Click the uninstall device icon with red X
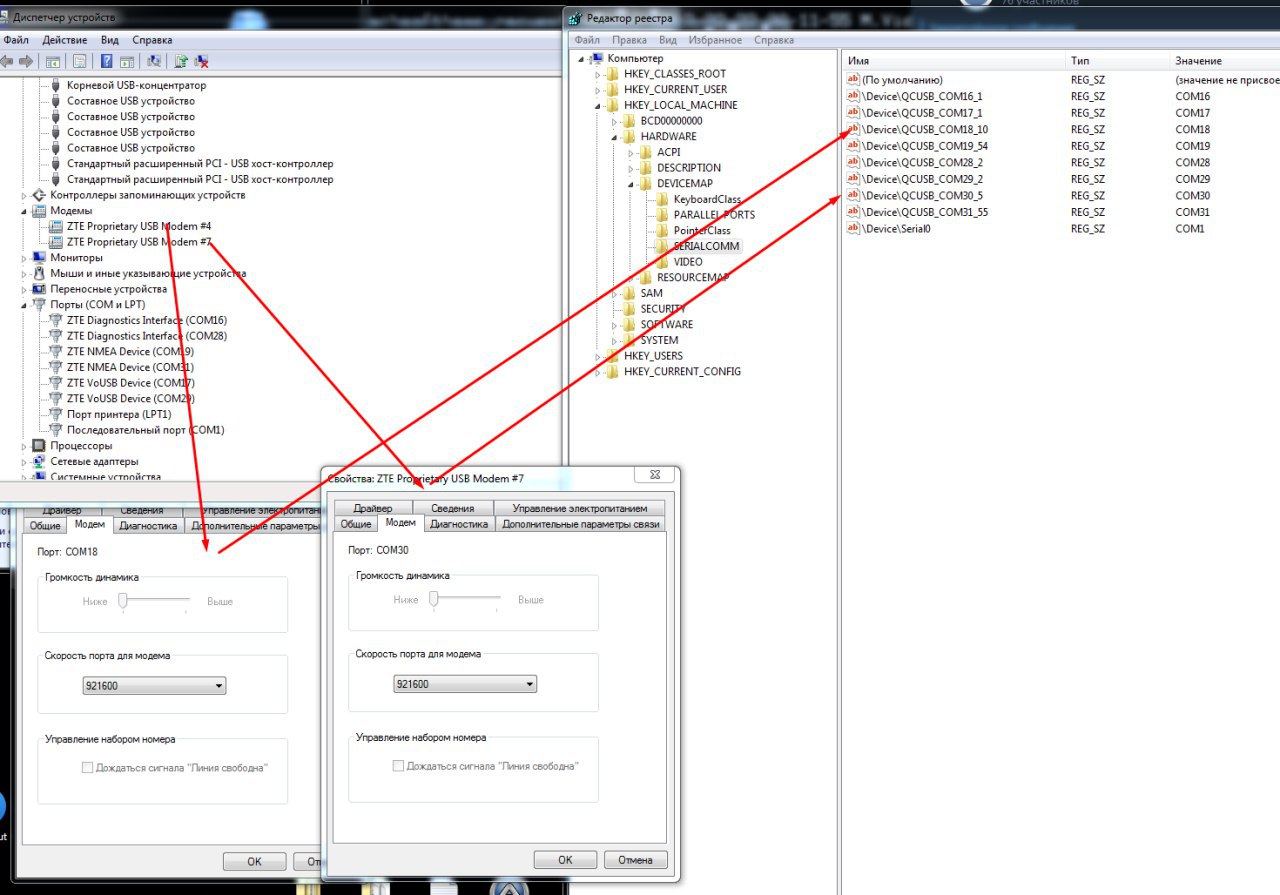 click(201, 61)
